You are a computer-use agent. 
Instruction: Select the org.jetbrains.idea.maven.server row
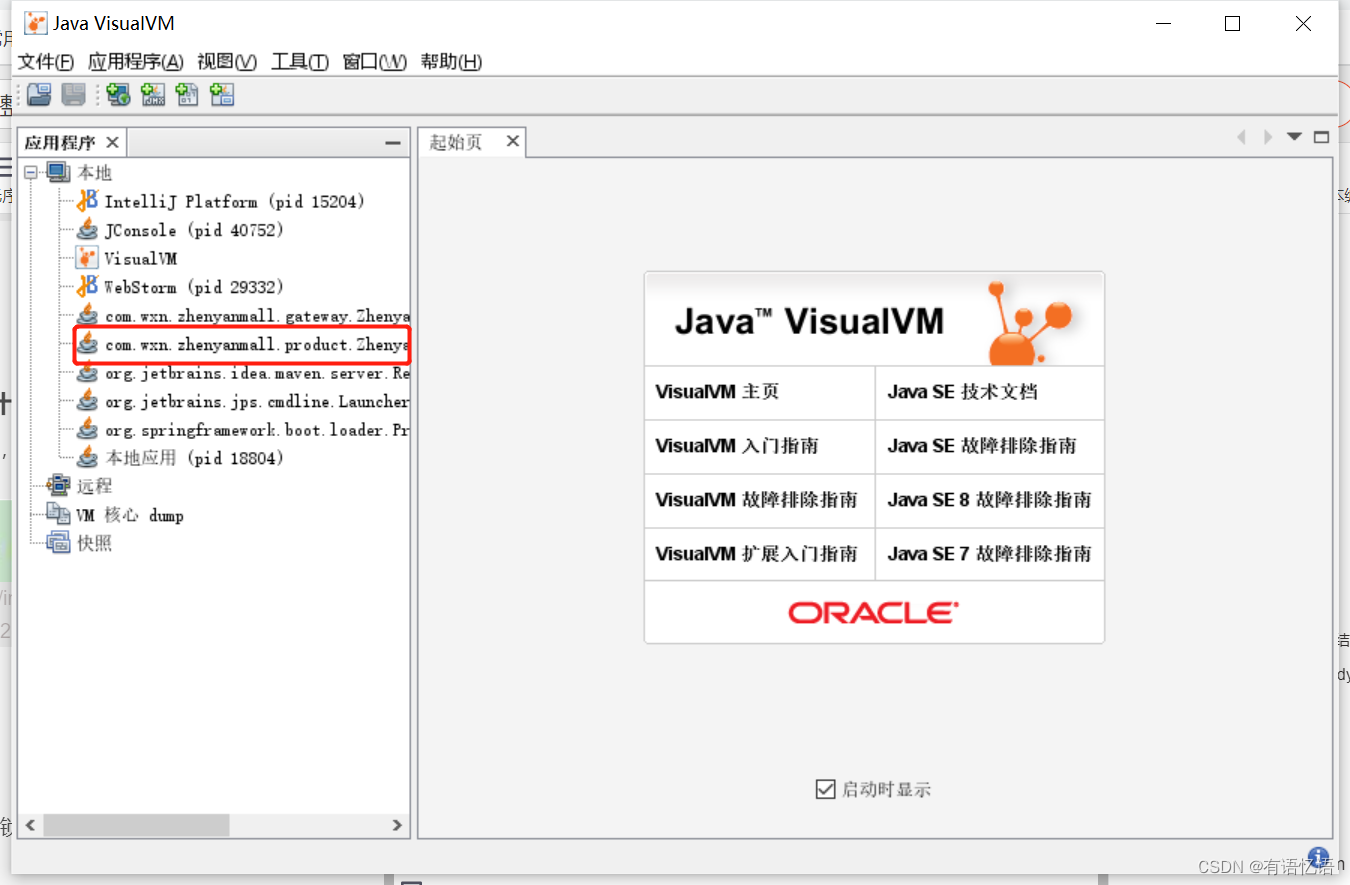[257, 373]
